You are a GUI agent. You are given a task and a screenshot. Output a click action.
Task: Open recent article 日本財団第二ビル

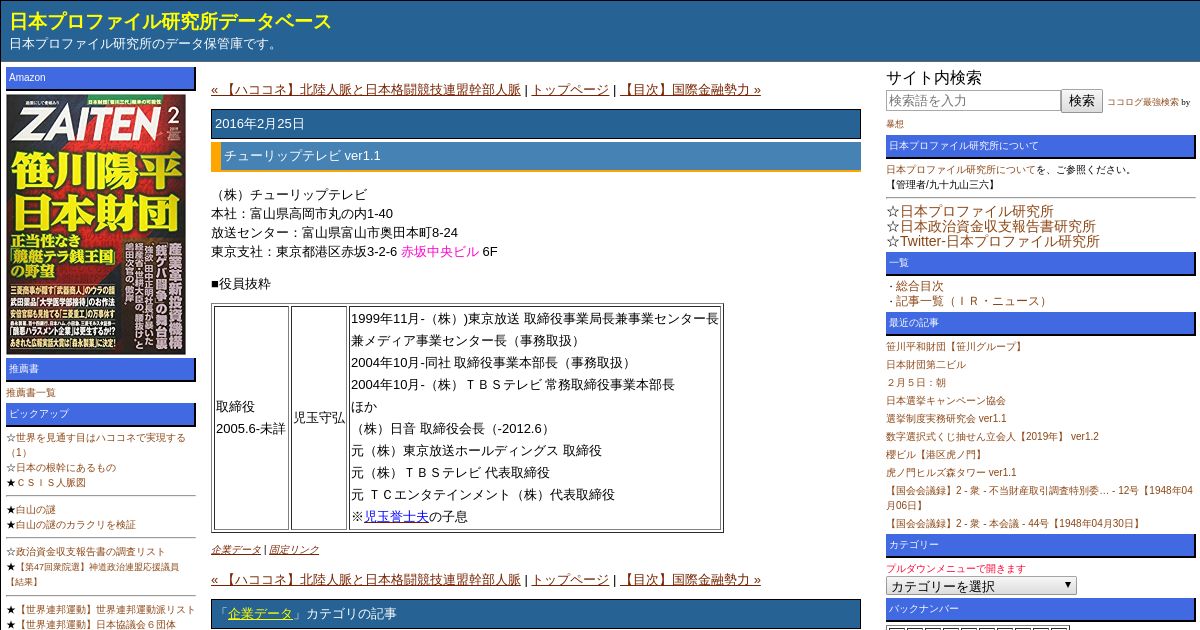pos(926,365)
